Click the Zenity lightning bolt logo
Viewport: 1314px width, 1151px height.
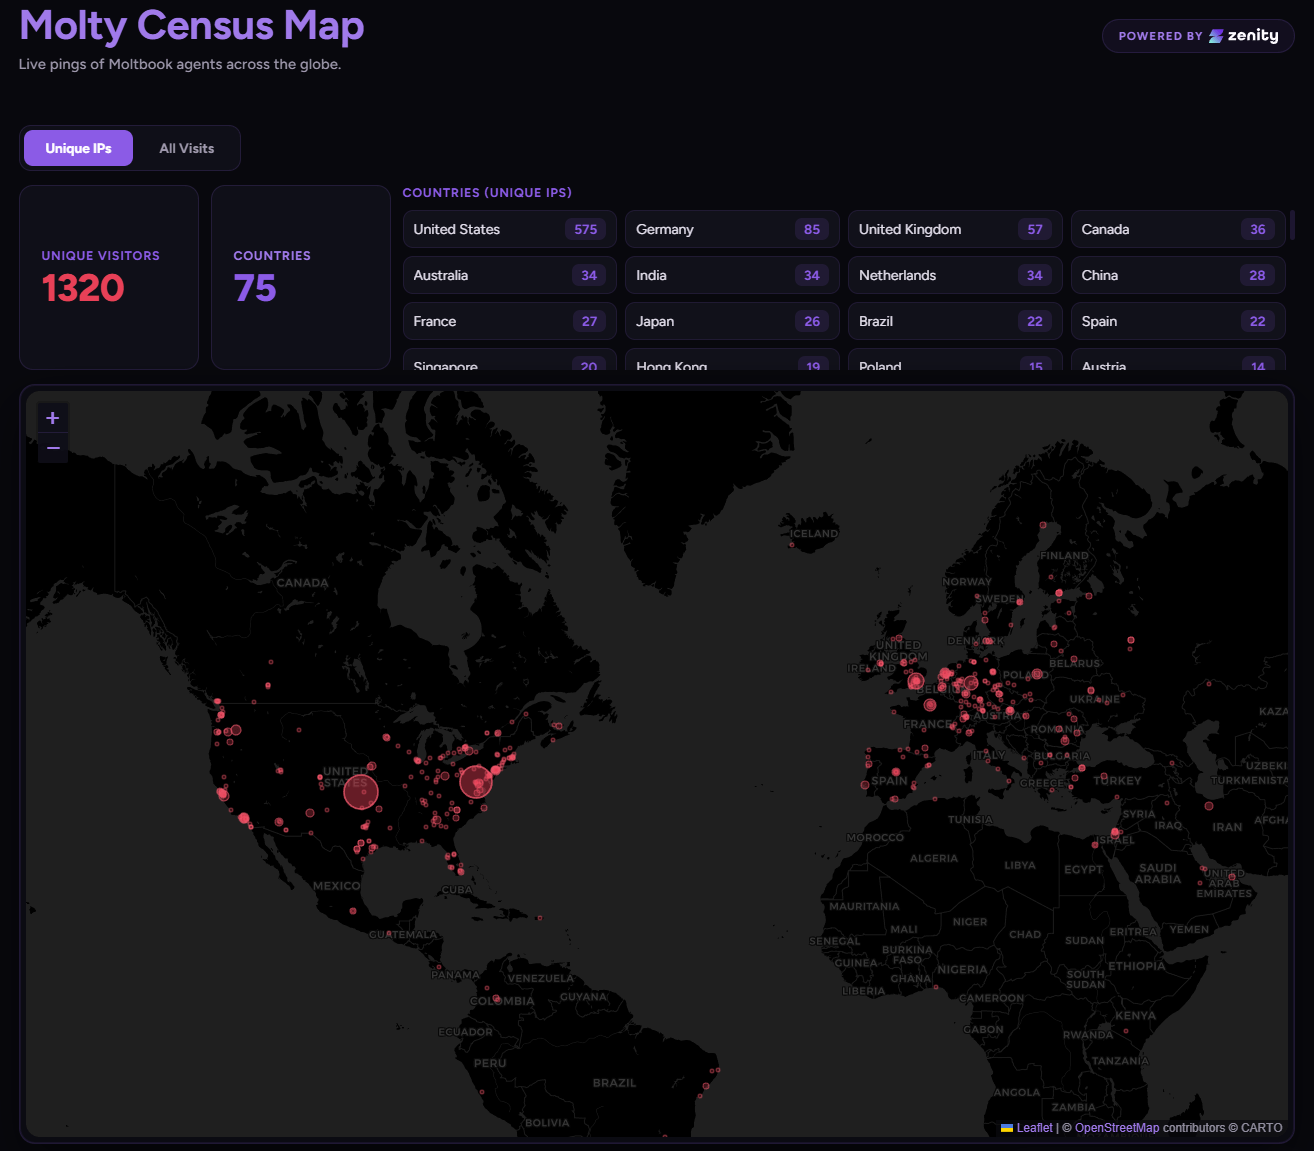click(x=1215, y=35)
